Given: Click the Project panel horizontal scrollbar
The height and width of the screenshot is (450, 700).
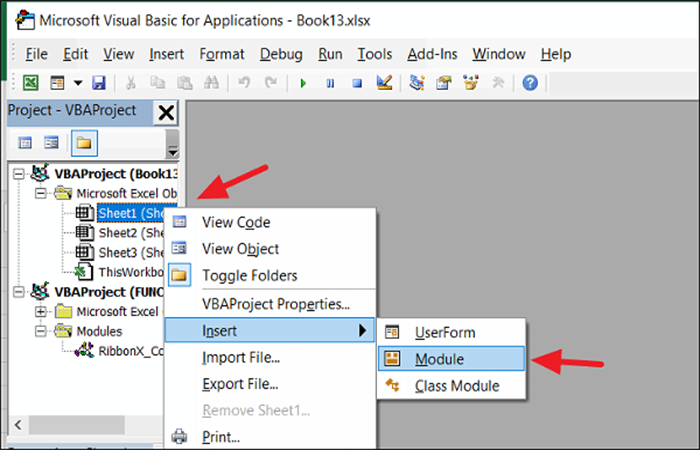Looking at the screenshot, I should [x=87, y=425].
